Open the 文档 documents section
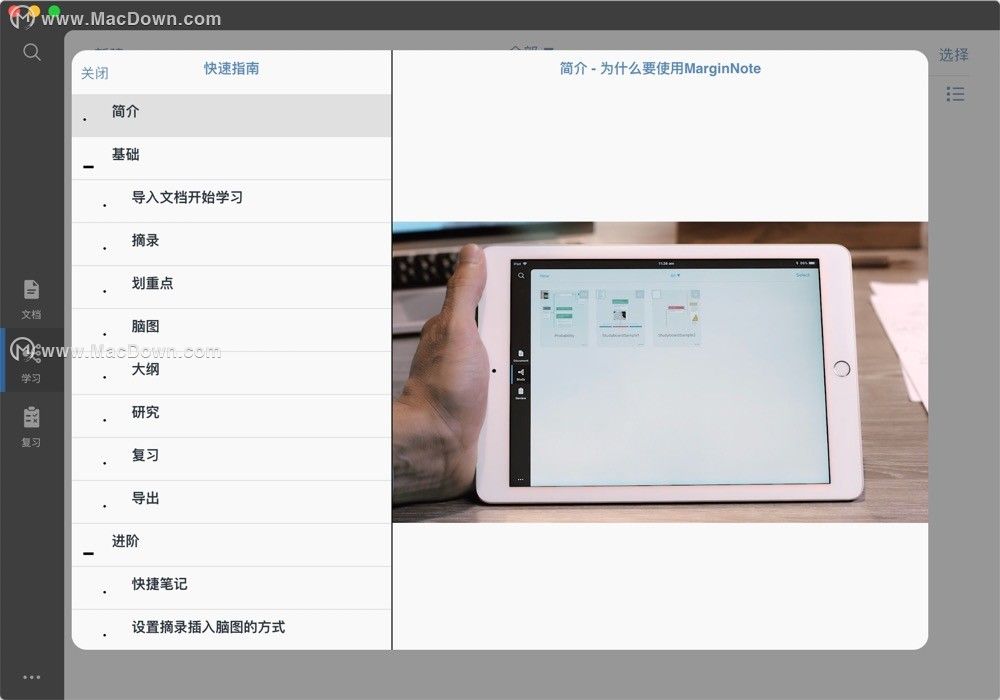Image resolution: width=1000 pixels, height=700 pixels. pos(31,299)
